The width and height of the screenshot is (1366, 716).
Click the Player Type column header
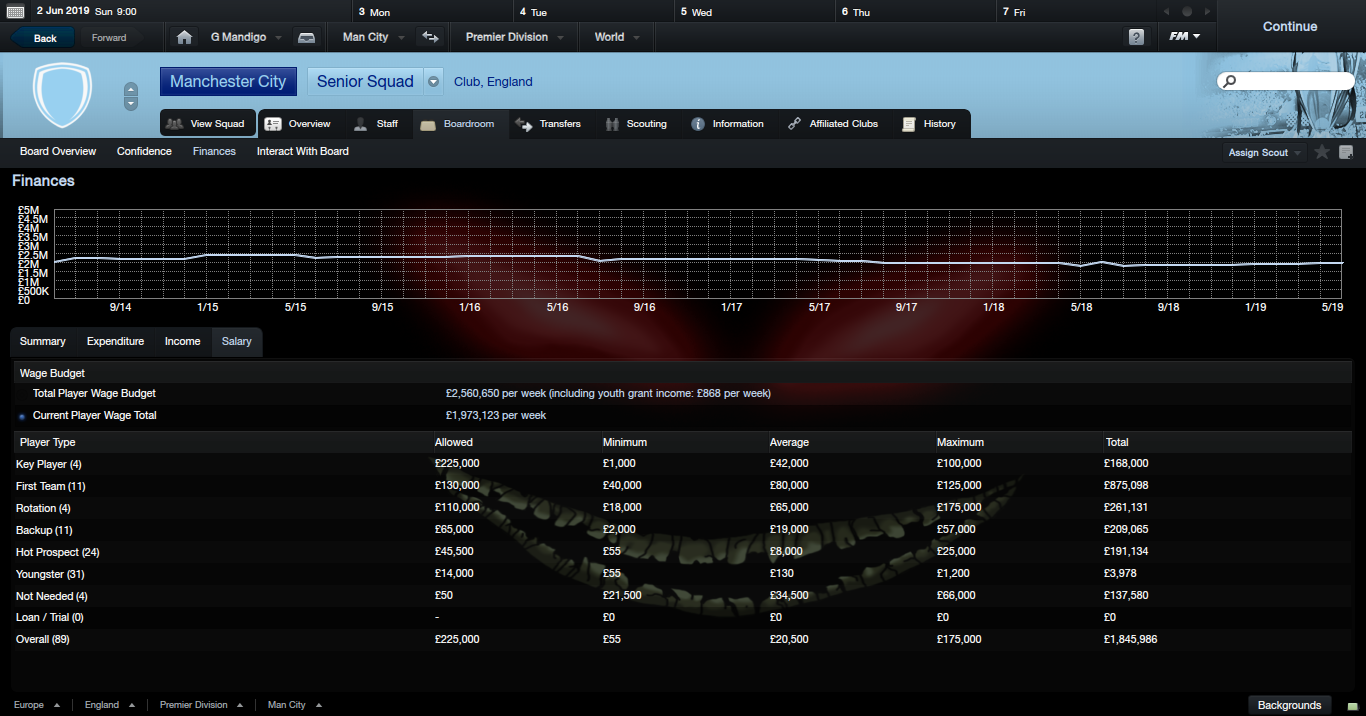47,442
